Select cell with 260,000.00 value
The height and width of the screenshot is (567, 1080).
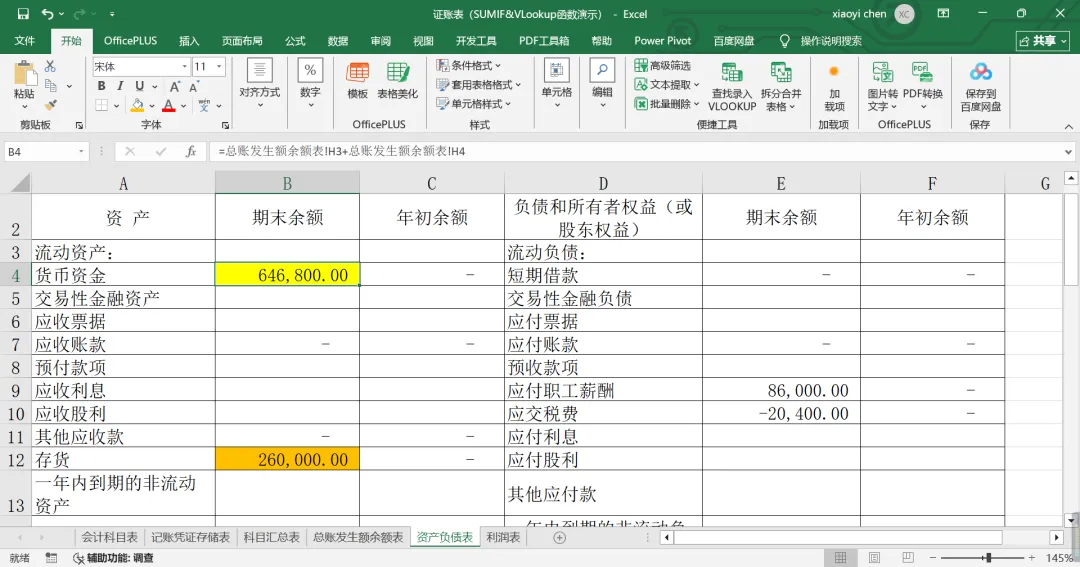coord(287,460)
